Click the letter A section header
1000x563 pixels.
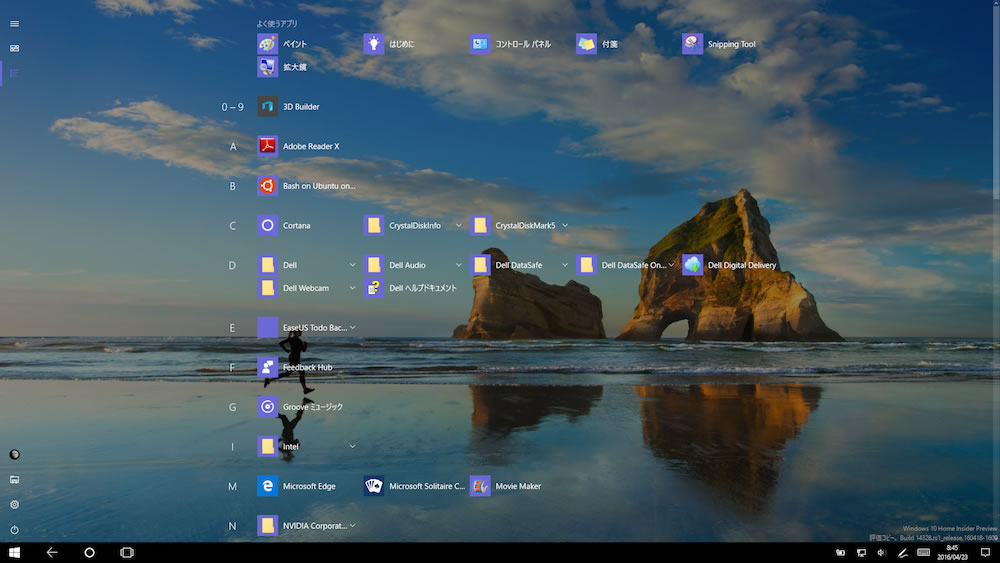click(233, 147)
